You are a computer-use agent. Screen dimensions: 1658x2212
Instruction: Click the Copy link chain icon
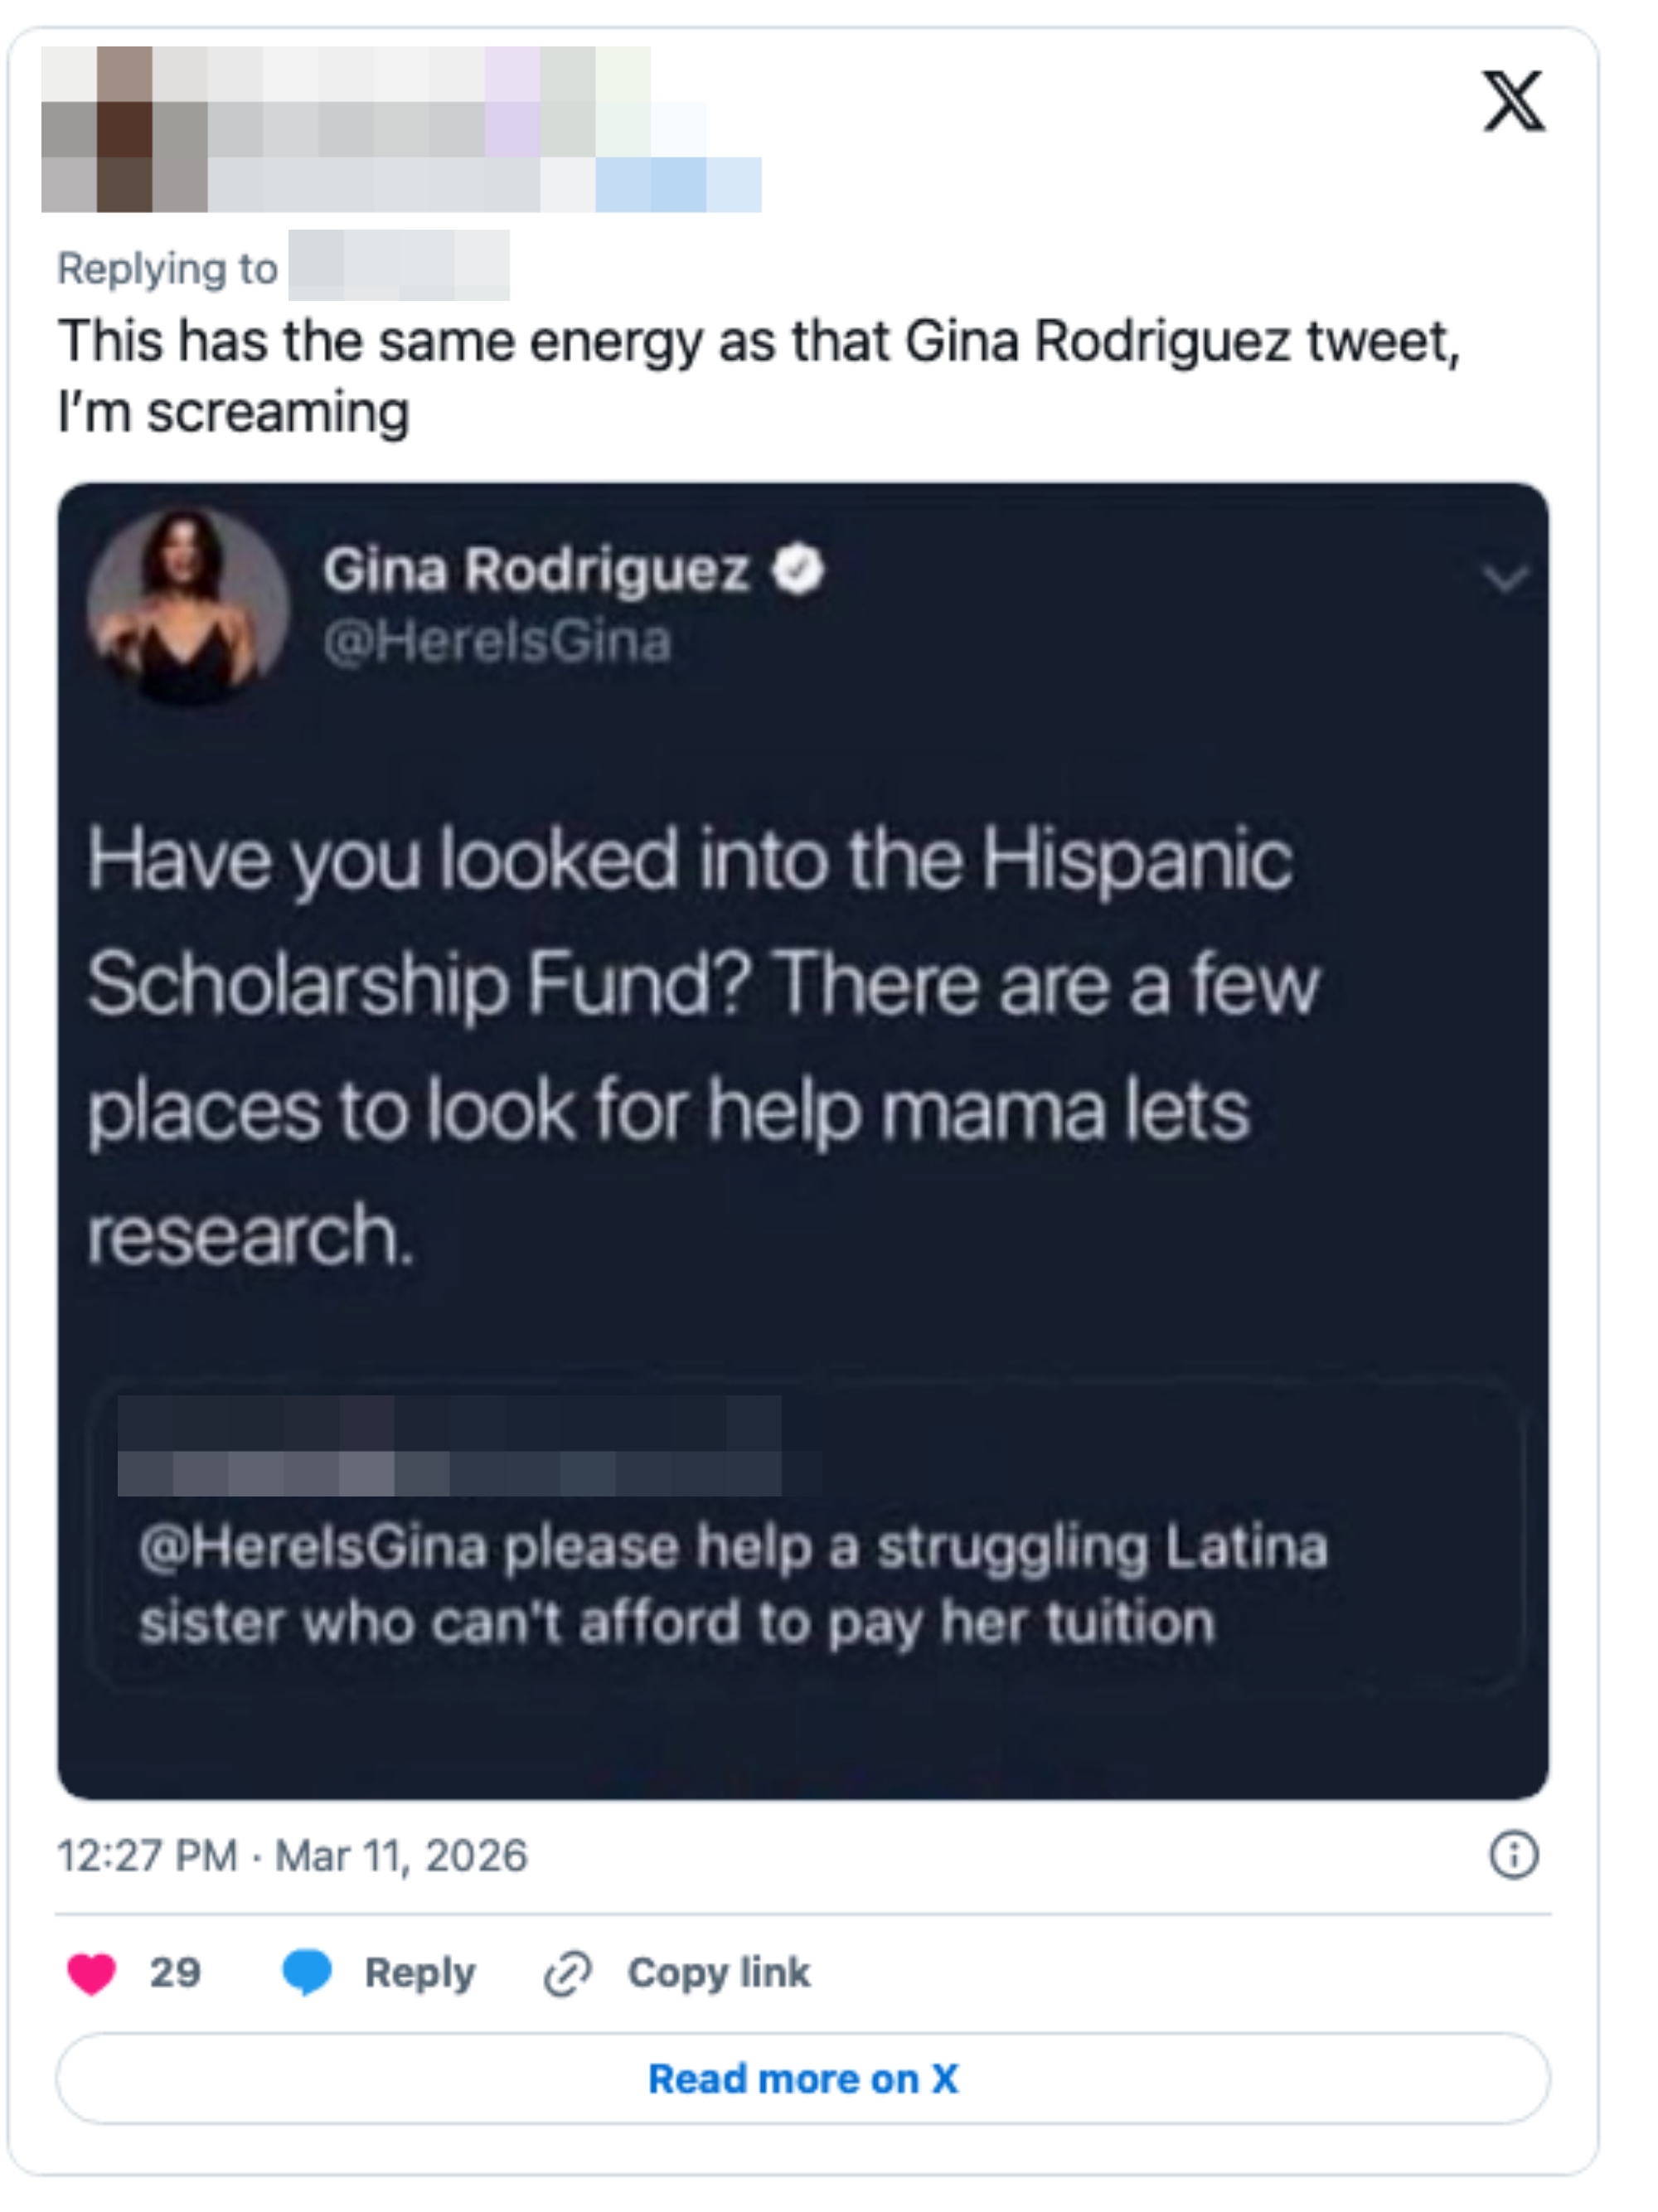[566, 1971]
